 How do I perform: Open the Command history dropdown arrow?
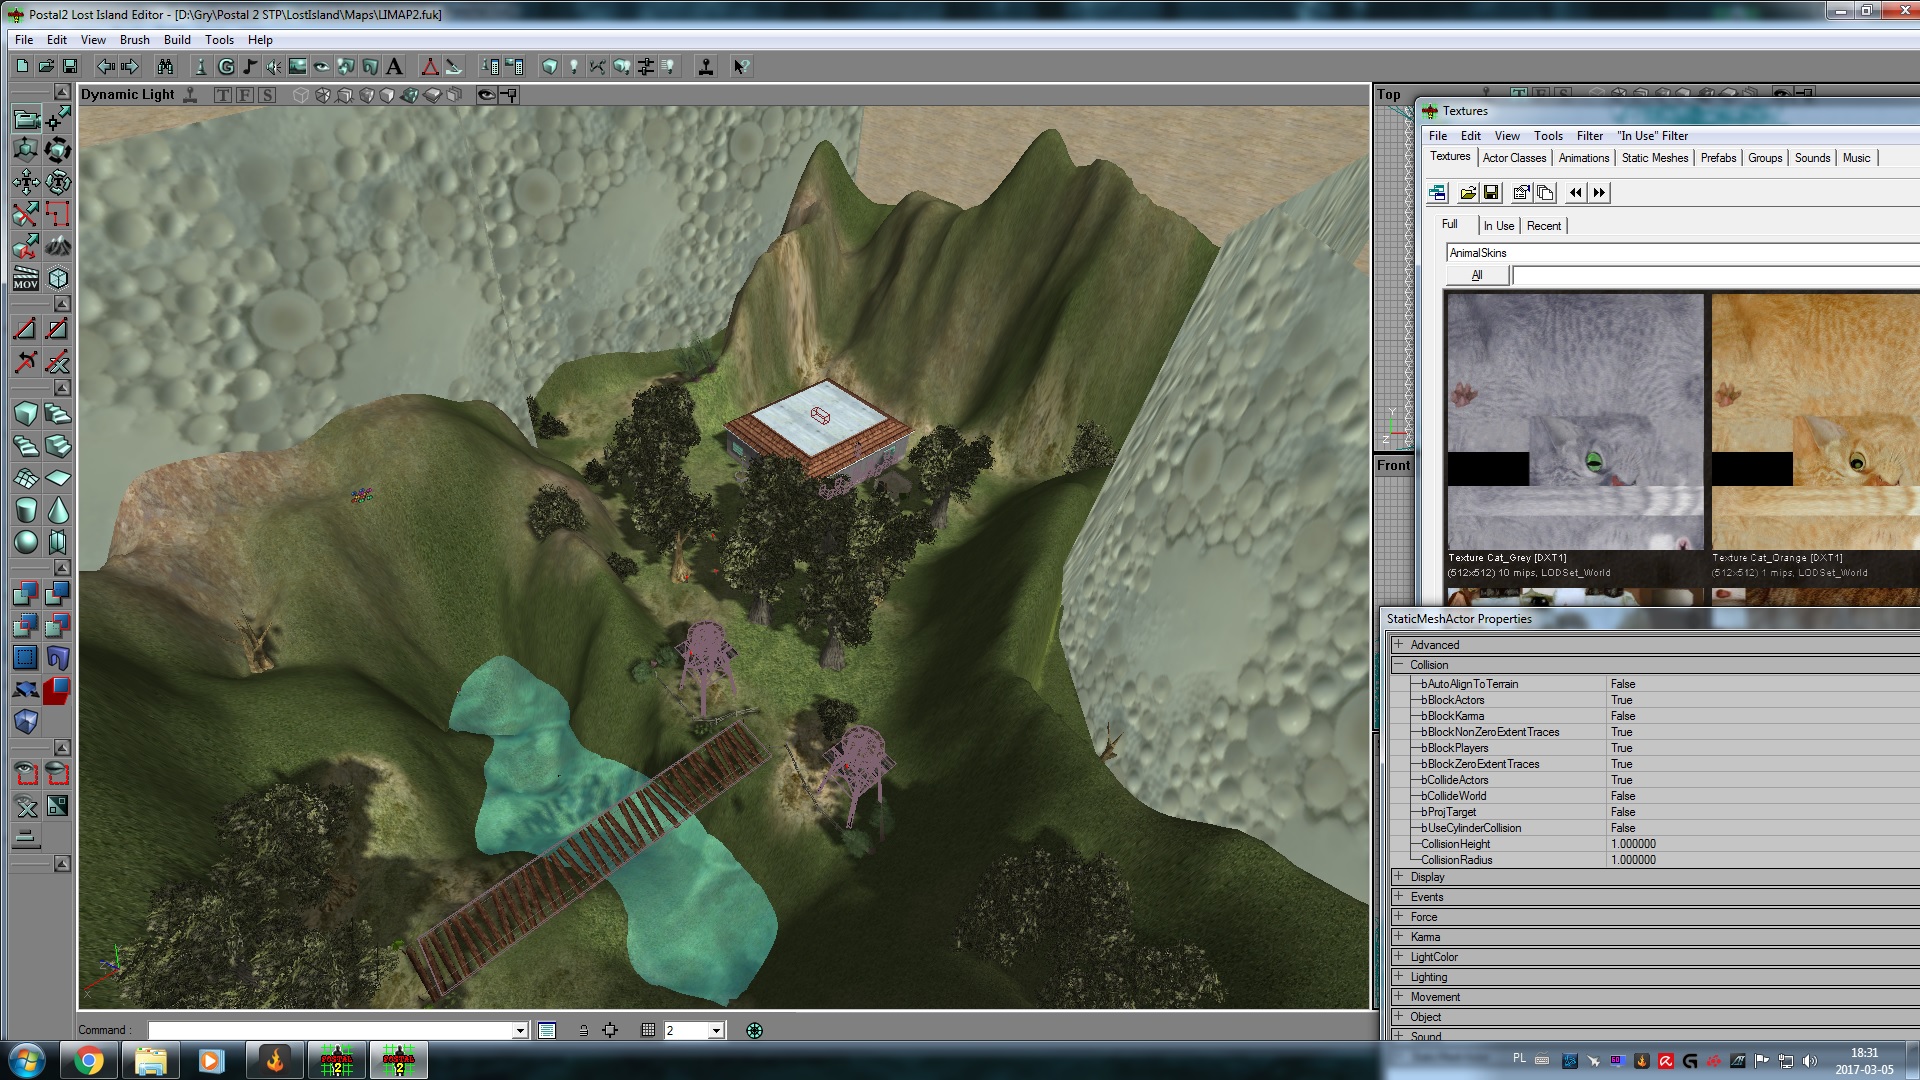pyautogui.click(x=520, y=1031)
